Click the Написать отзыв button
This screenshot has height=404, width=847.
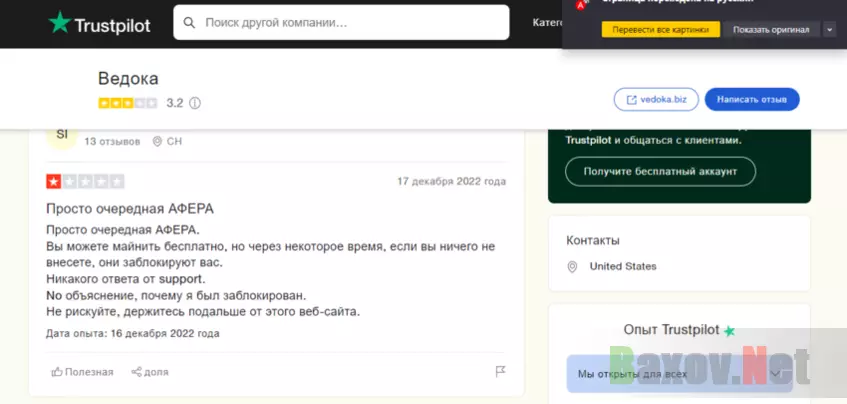tap(752, 99)
